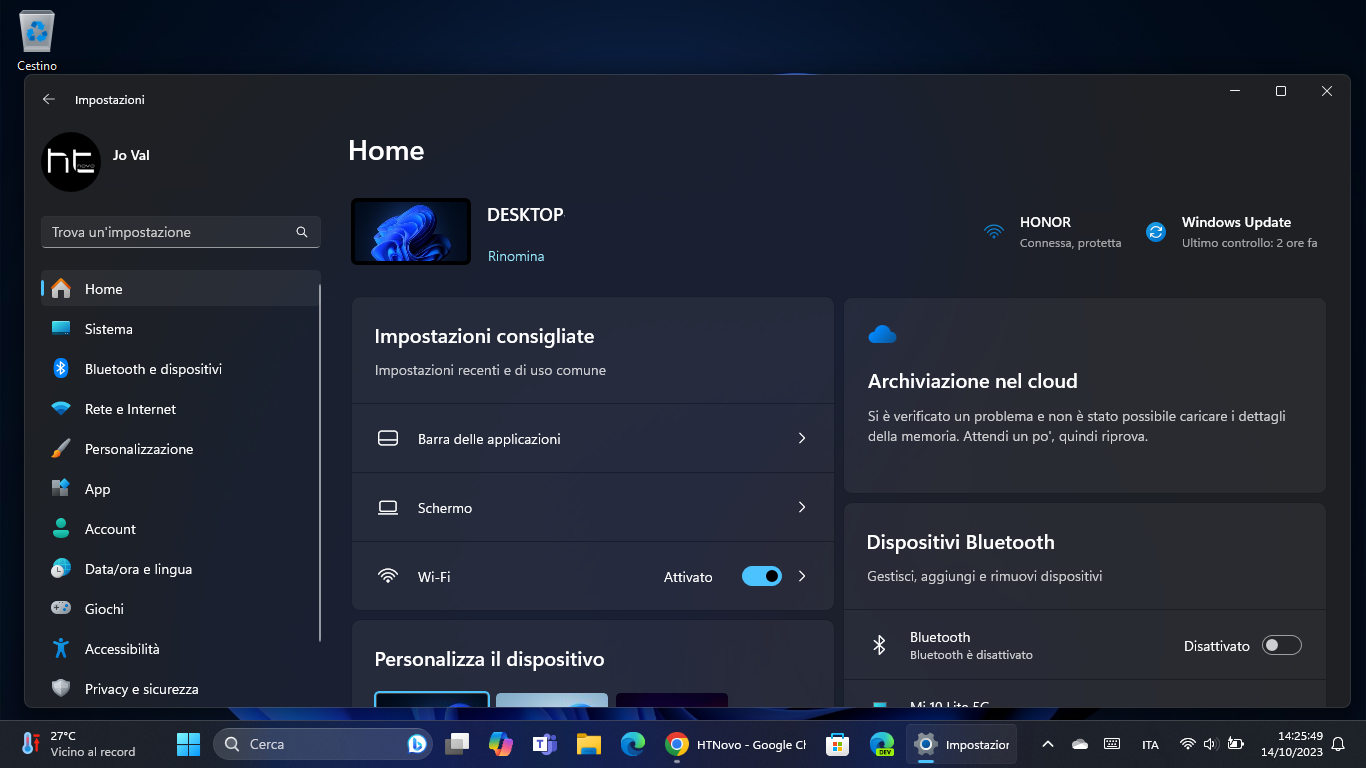Click the ITA language indicator

coord(1150,744)
